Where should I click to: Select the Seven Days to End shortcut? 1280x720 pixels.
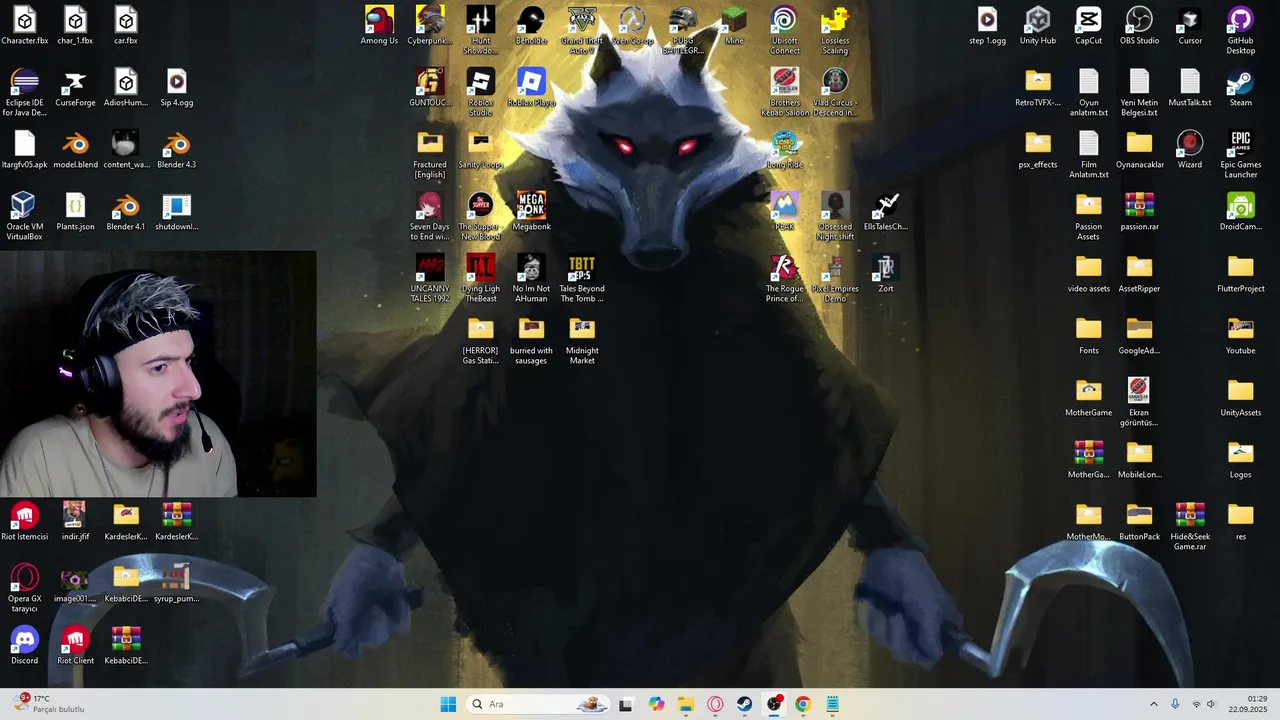point(430,216)
